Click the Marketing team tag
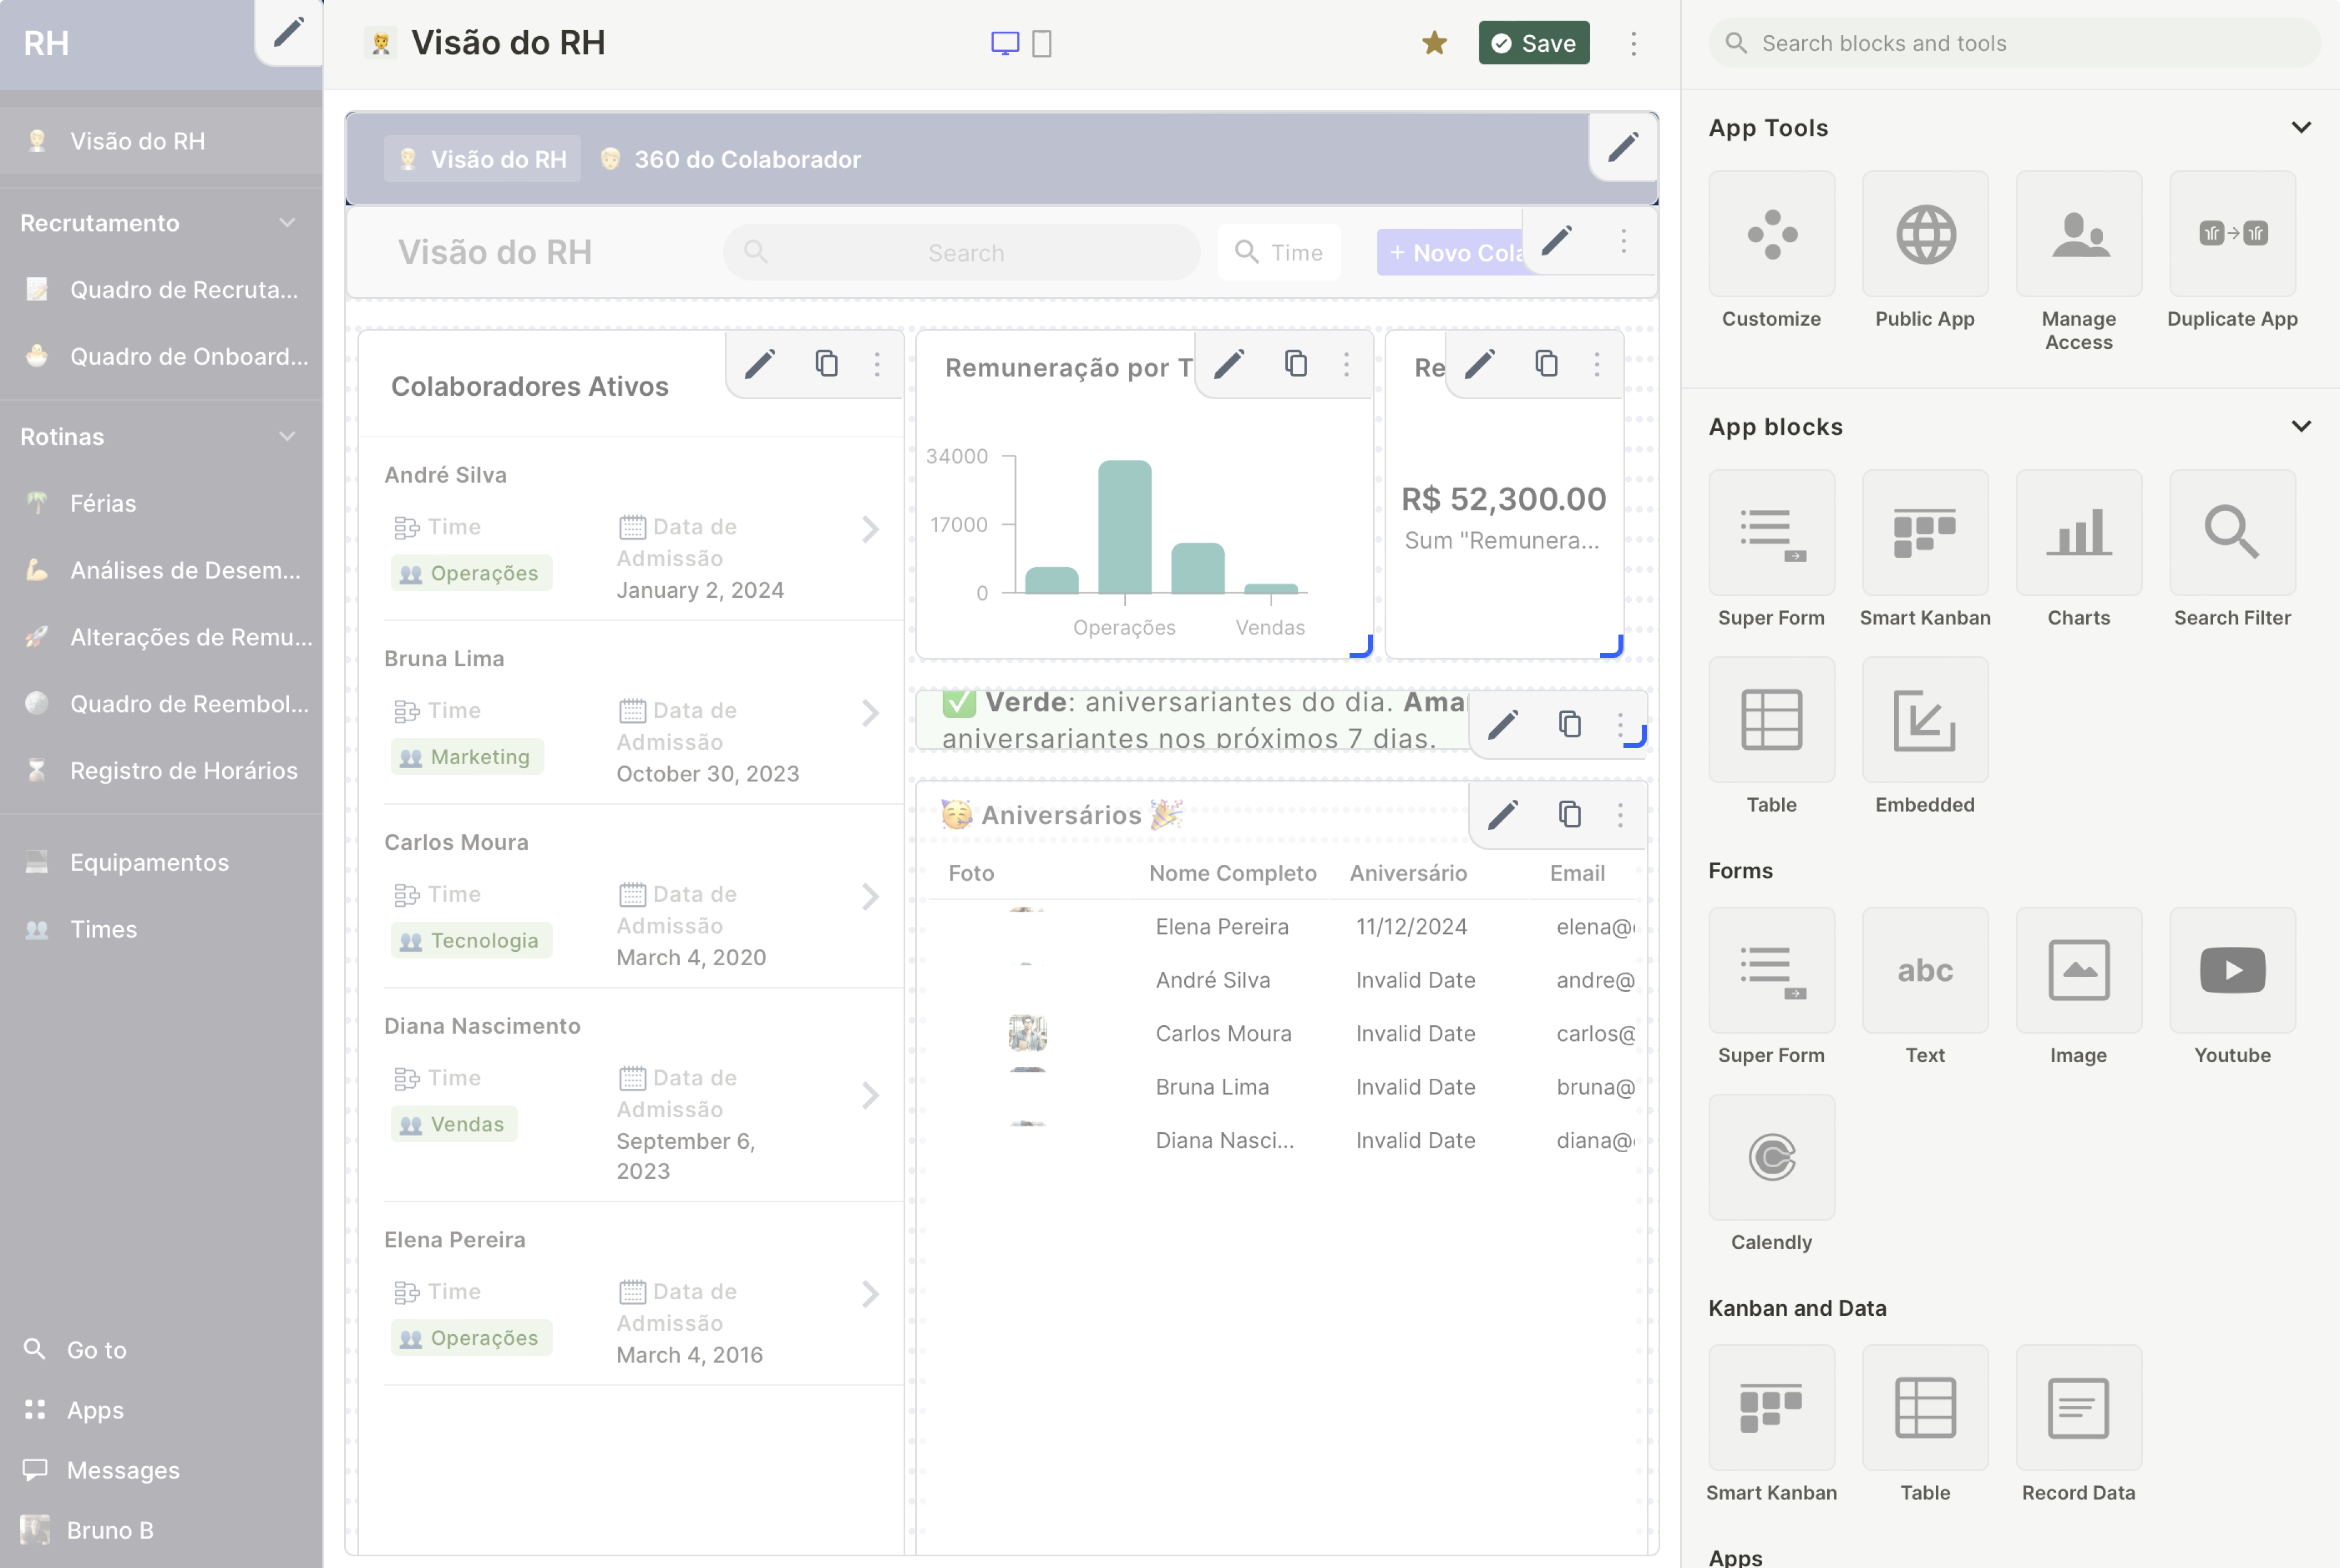Screen dimensions: 2340x1568 [467, 757]
